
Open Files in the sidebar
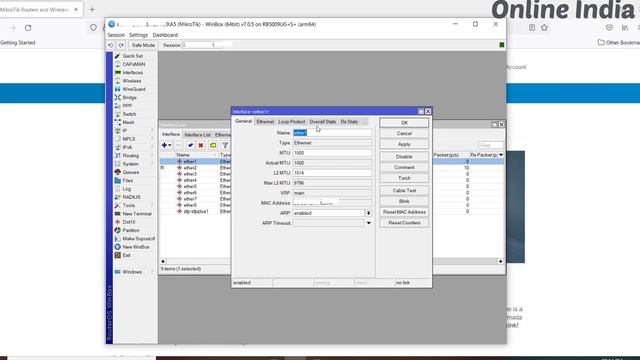128,180
